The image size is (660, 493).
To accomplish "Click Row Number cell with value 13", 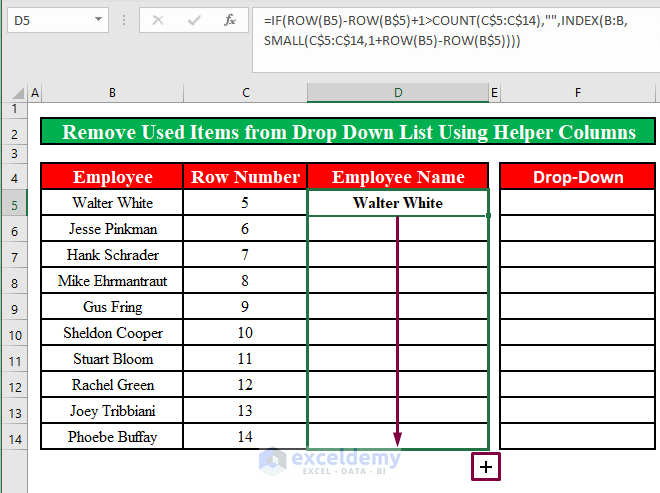I will pyautogui.click(x=245, y=411).
